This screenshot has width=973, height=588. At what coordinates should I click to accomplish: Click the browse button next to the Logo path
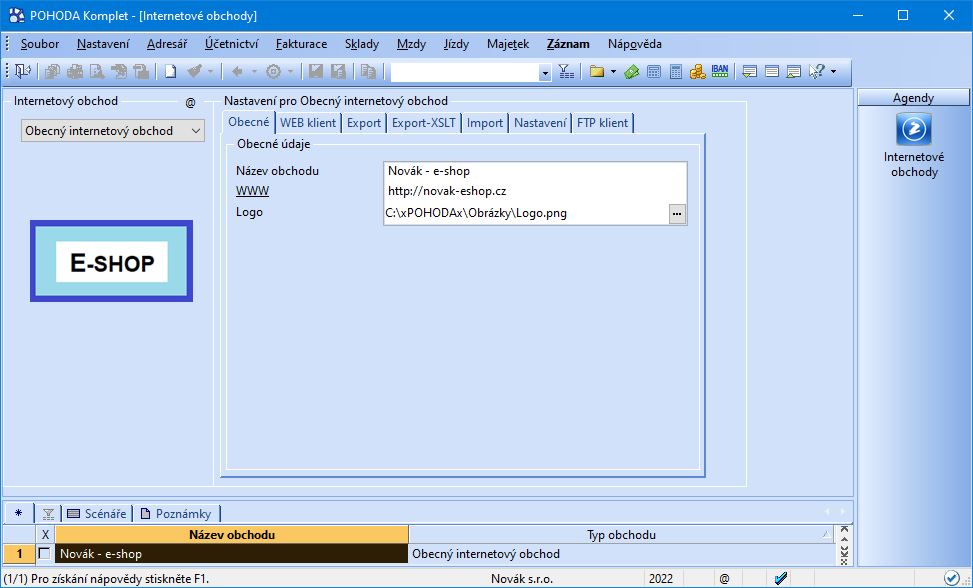[x=677, y=214]
